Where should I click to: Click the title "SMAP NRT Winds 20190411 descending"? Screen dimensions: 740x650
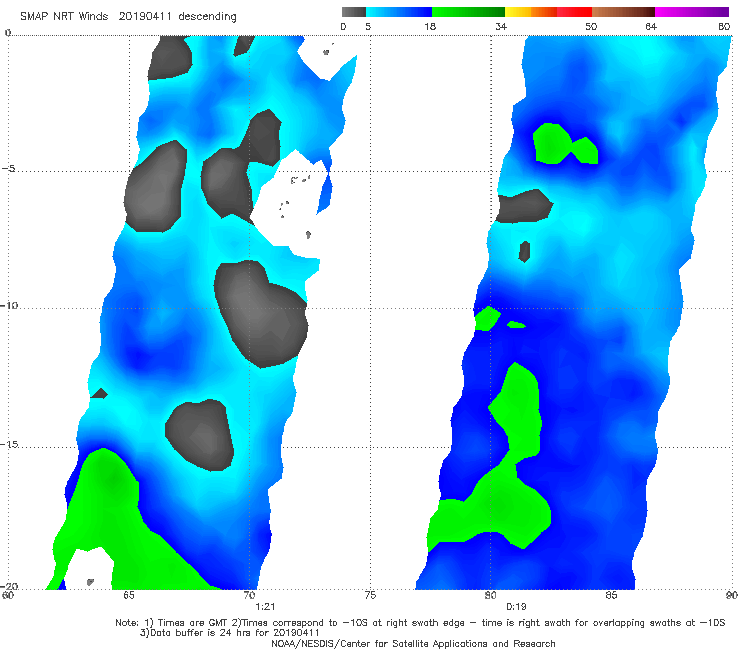pos(128,16)
